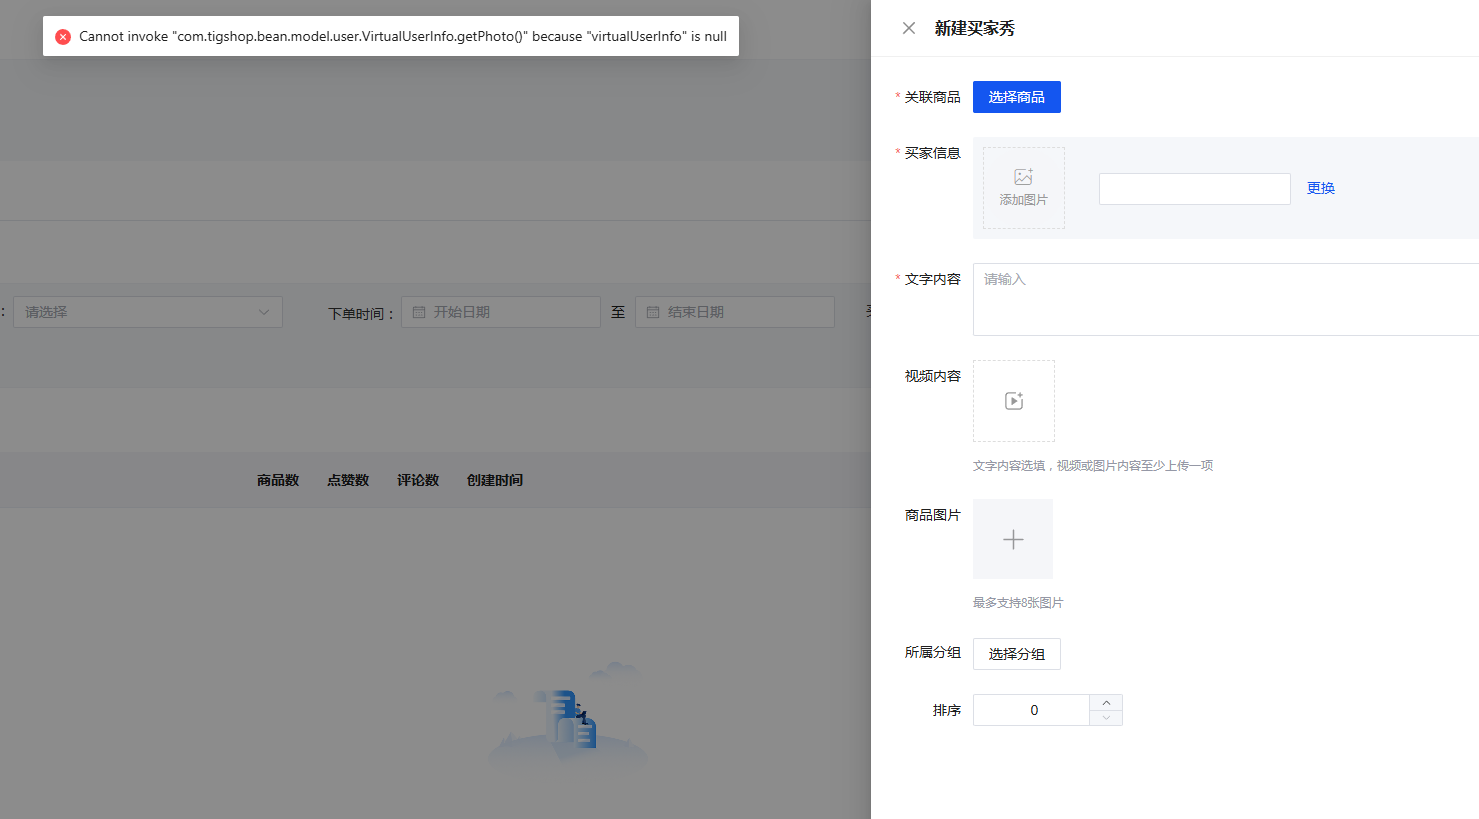Click the 更换 link
Viewport: 1479px width, 819px height.
coord(1320,188)
